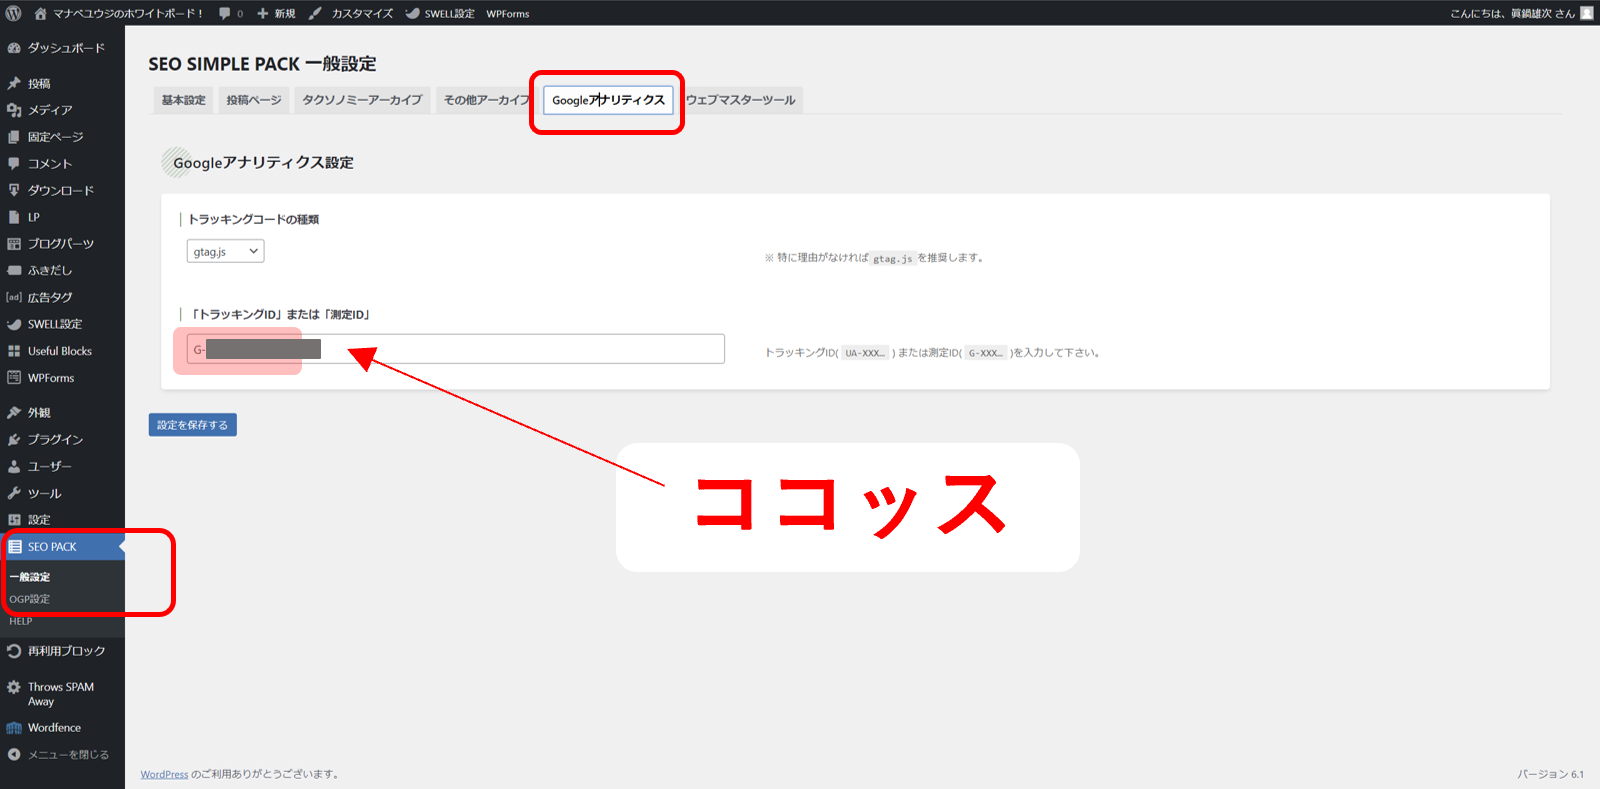Switch to the 基本設定 tab
Viewport: 1600px width, 789px height.
tap(184, 100)
